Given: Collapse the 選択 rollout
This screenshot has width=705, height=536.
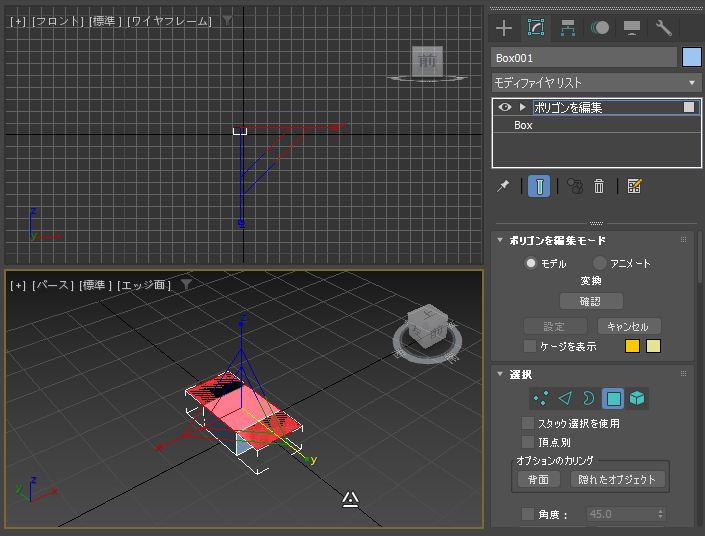Looking at the screenshot, I should pos(500,374).
